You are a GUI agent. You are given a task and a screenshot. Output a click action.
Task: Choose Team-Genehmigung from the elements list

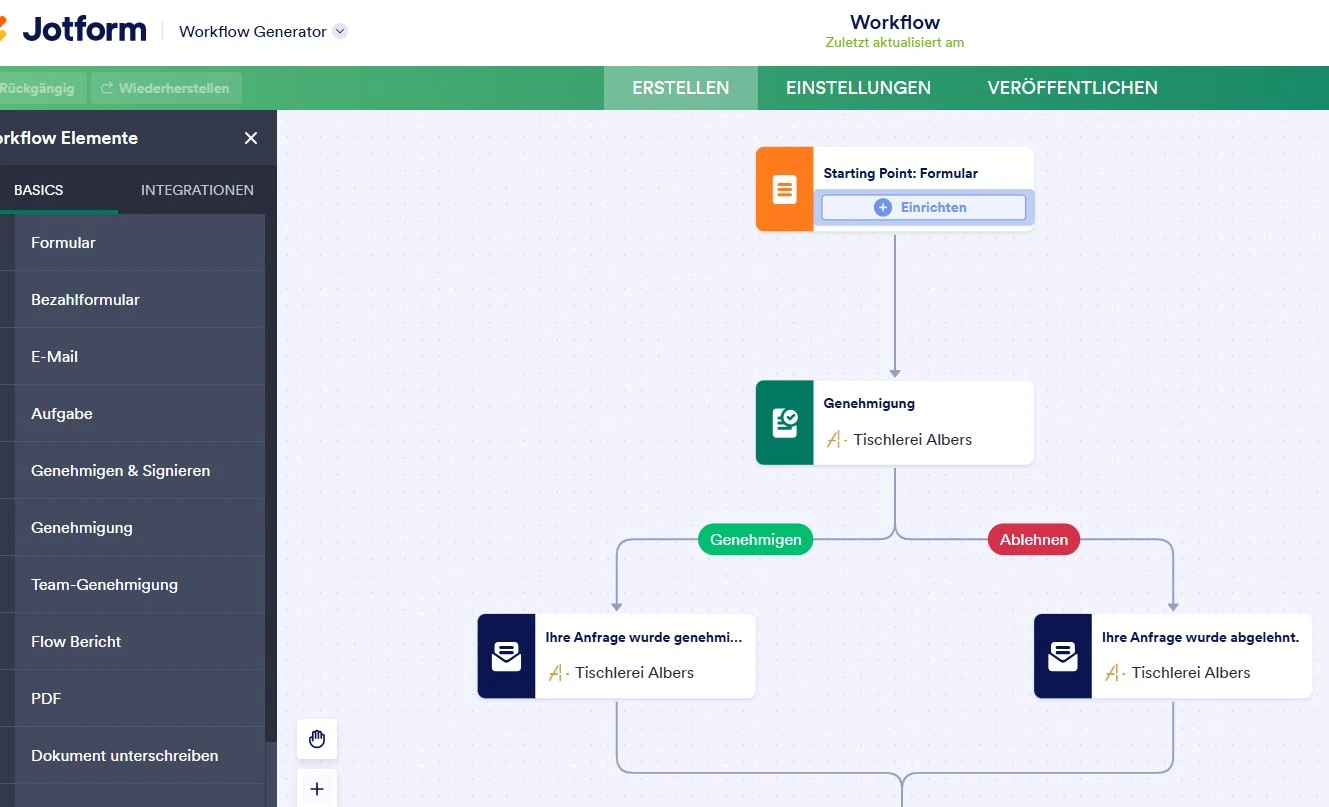[104, 584]
